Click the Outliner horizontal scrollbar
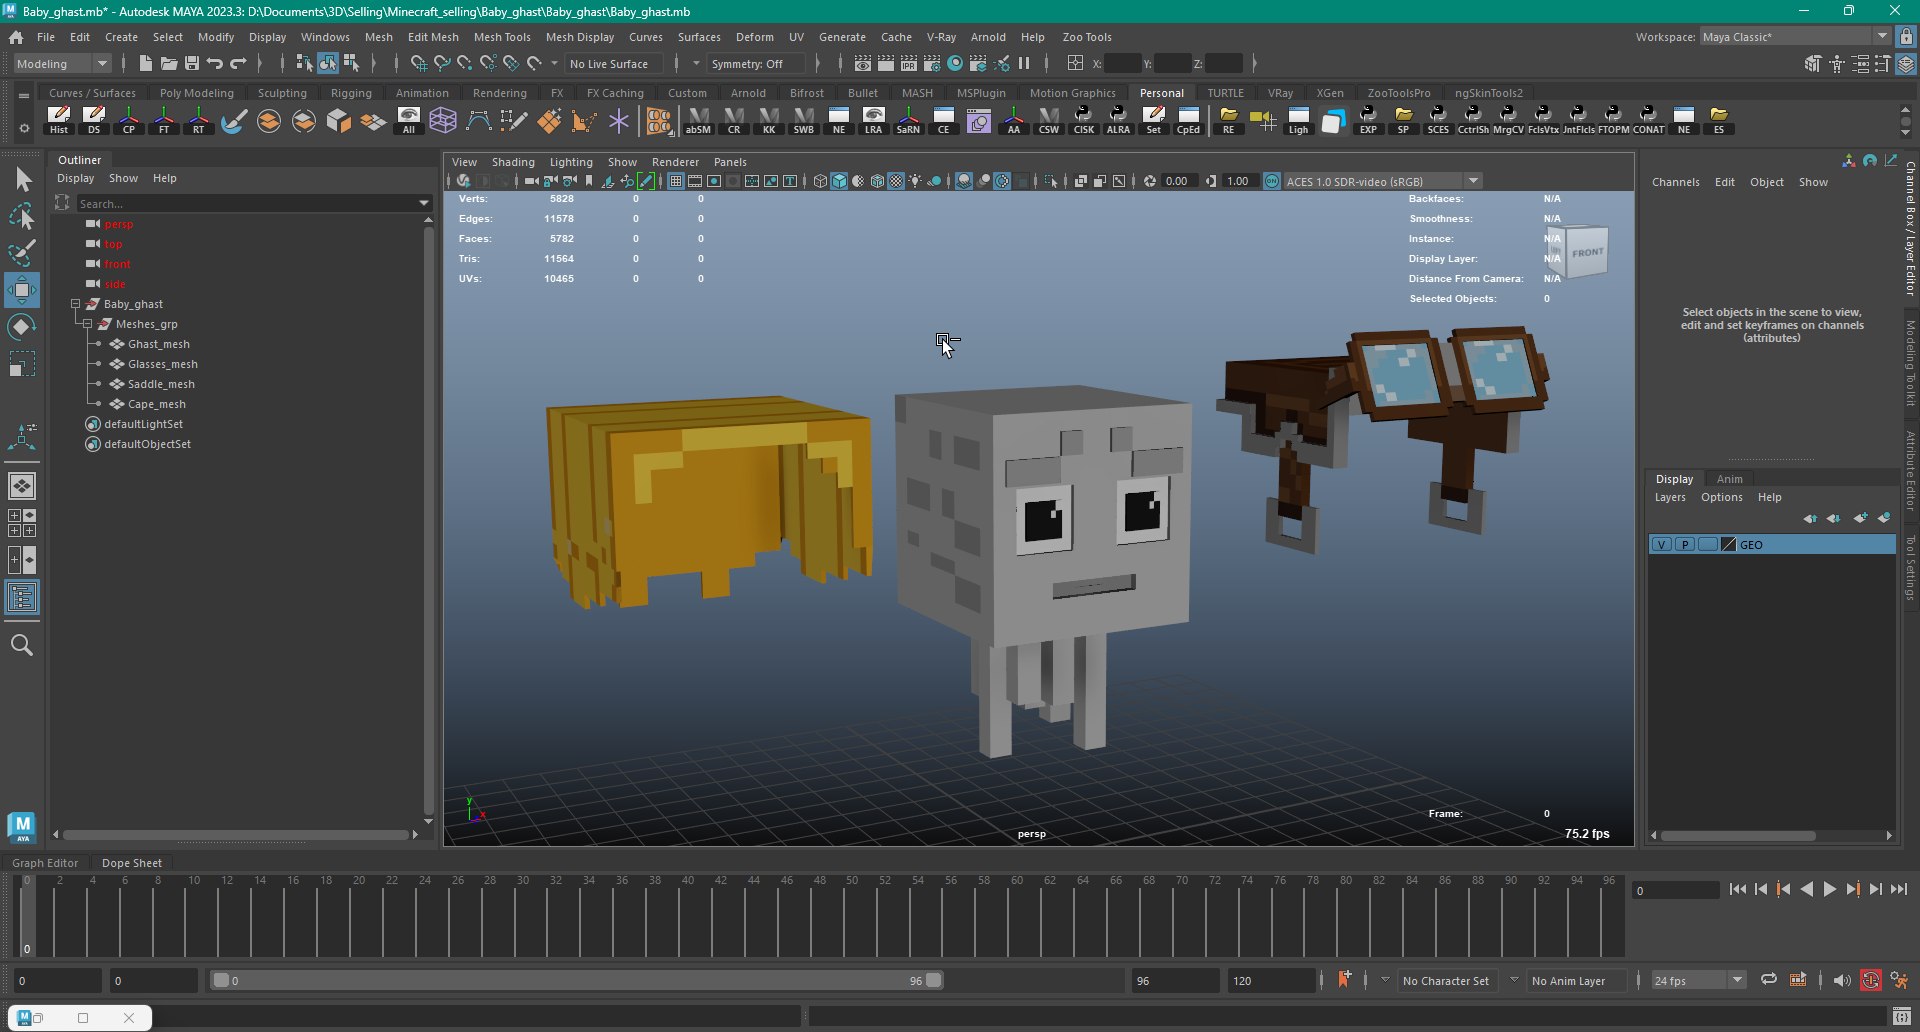Screen dimensions: 1920x1032 click(236, 834)
